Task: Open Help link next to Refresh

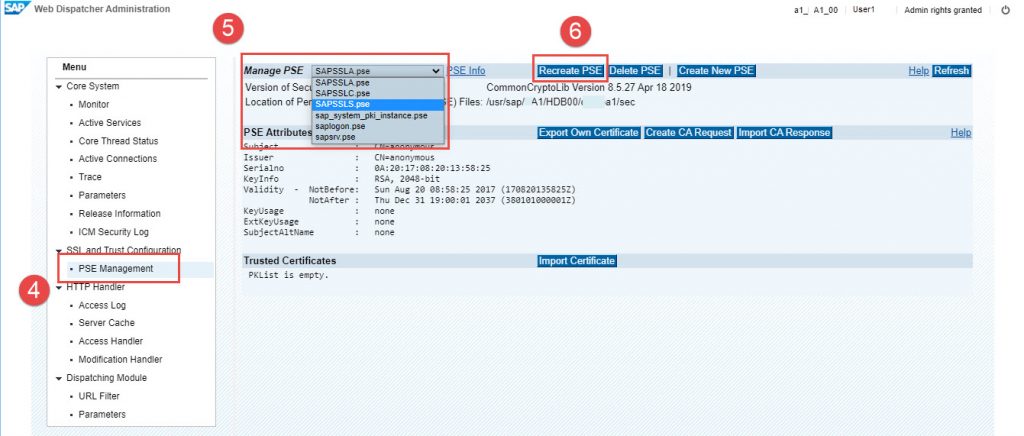Action: coord(918,70)
